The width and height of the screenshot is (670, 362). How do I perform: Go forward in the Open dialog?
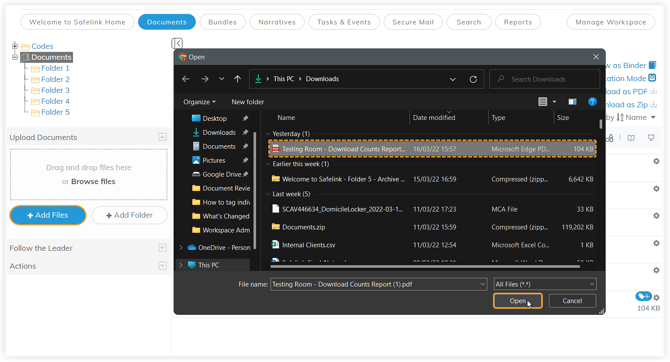point(205,79)
